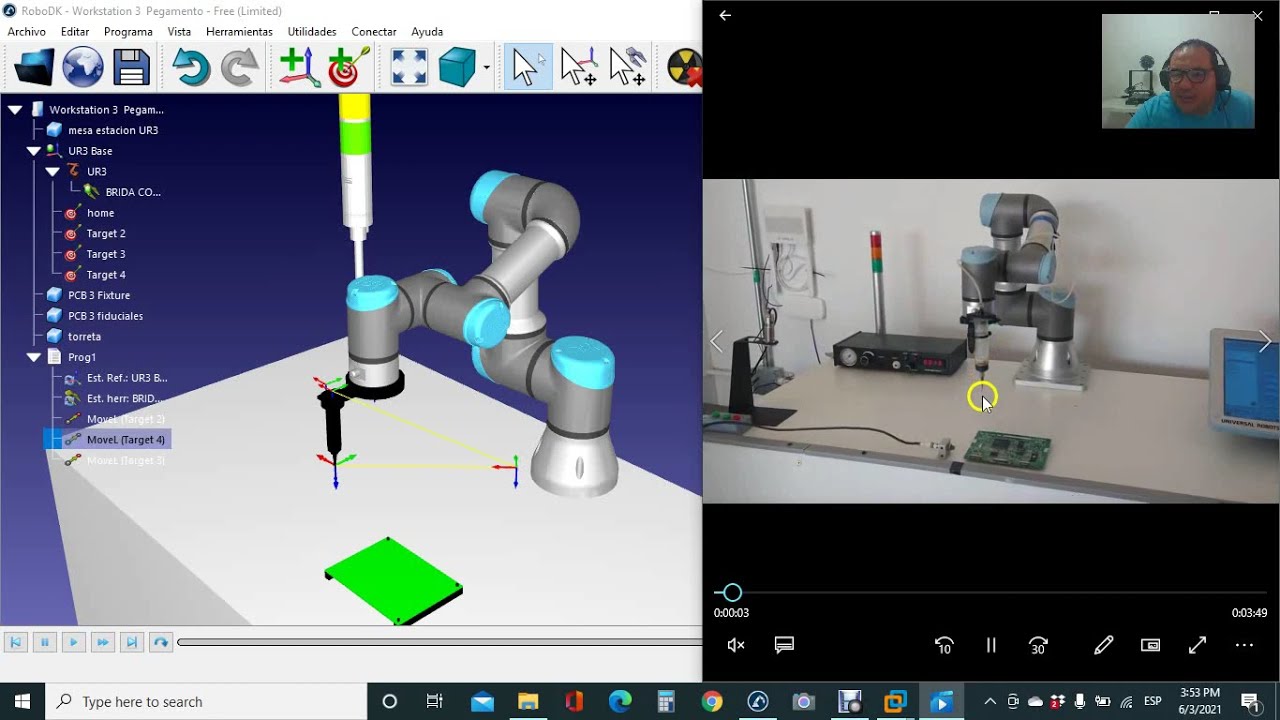The width and height of the screenshot is (1280, 720).
Task: Select mesa estacion UR3 in tree
Action: coord(112,130)
